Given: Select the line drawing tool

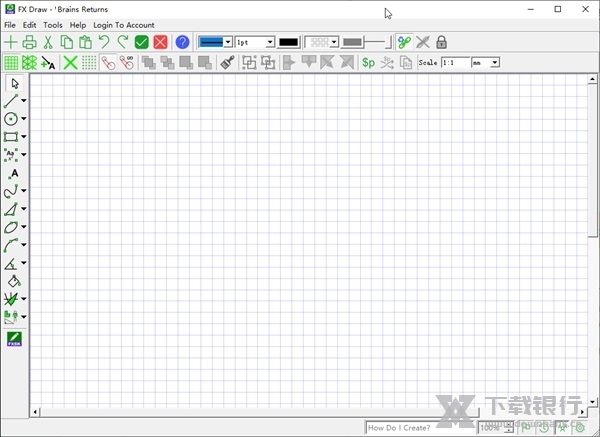Looking at the screenshot, I should tap(11, 101).
